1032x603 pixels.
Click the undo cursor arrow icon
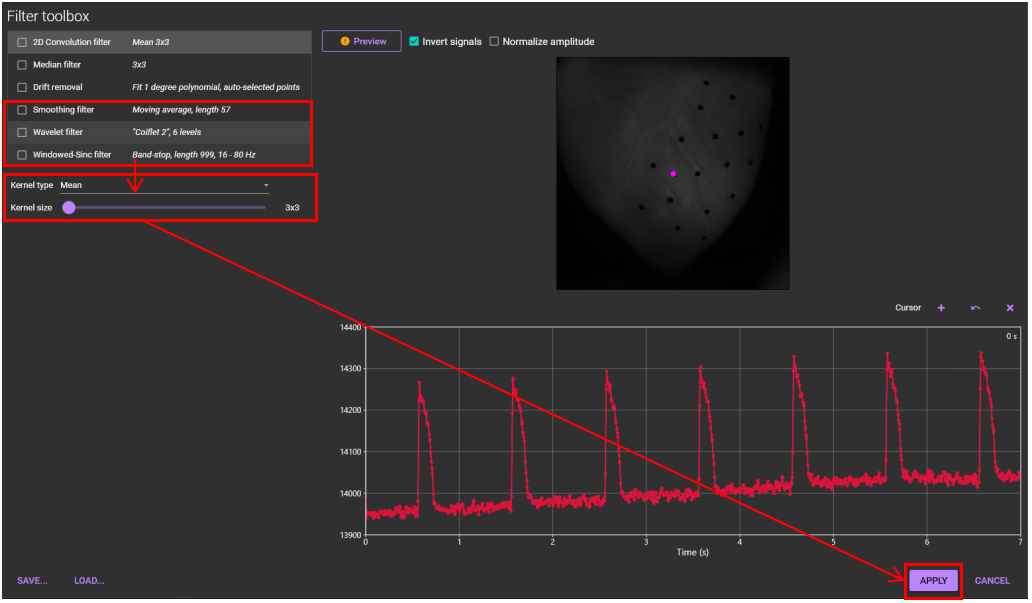pyautogui.click(x=975, y=308)
